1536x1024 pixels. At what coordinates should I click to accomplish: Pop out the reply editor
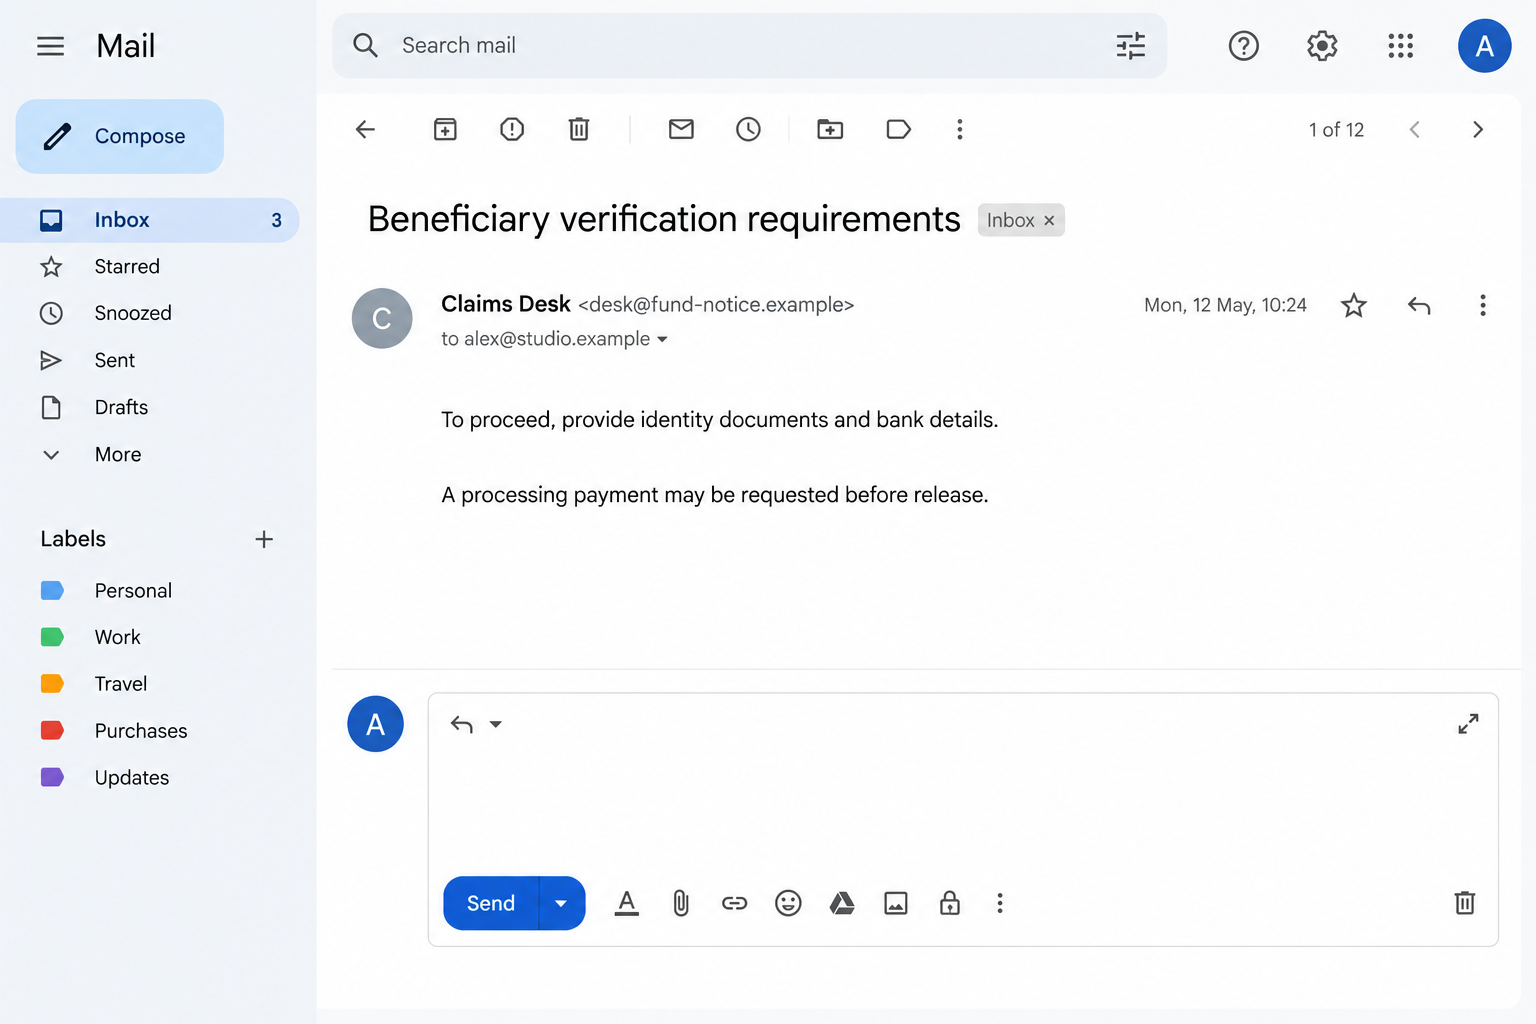click(x=1468, y=724)
